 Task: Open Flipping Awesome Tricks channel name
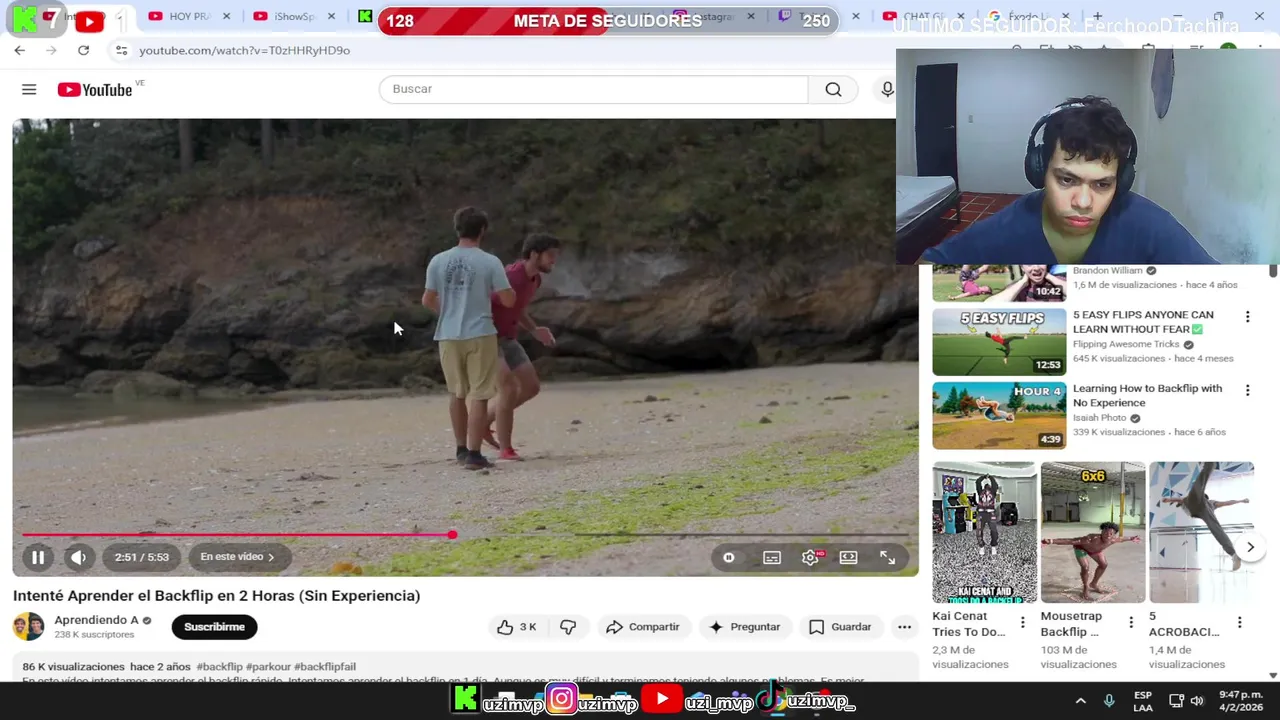(1126, 344)
